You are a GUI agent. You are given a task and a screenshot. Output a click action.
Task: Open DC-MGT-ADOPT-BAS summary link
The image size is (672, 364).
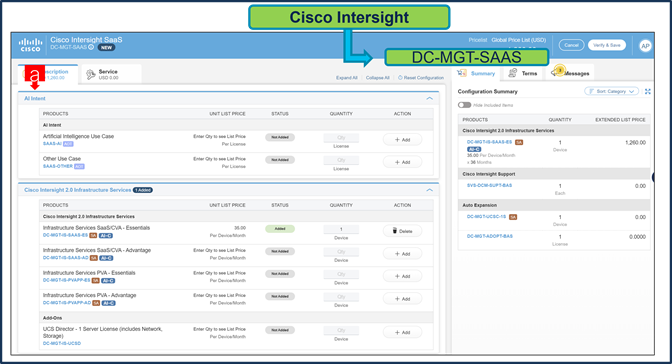click(x=490, y=236)
